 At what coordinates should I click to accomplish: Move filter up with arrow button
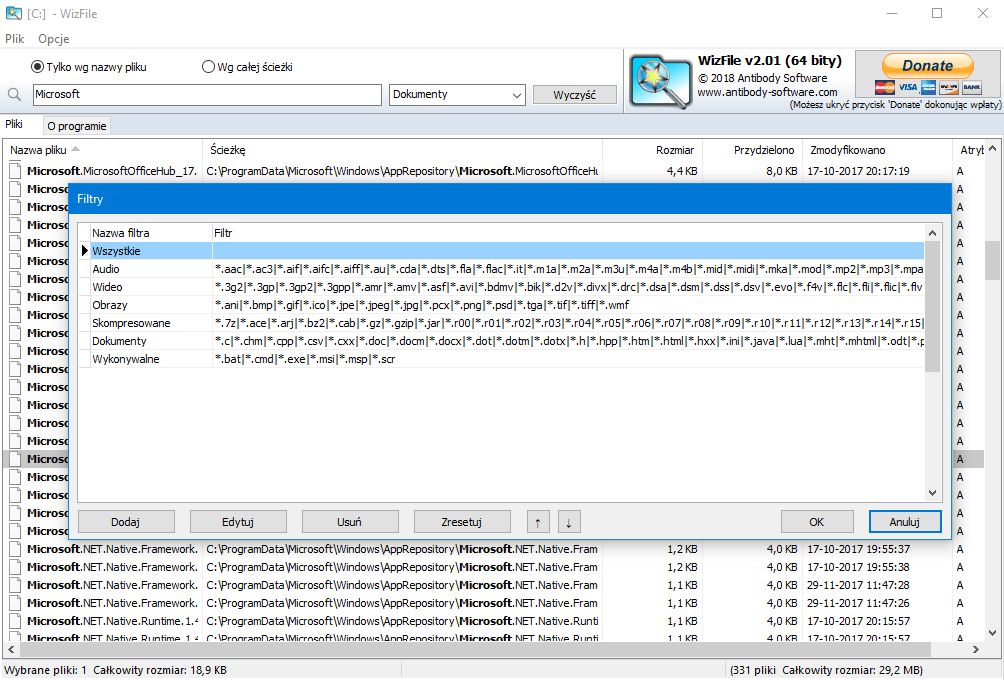(538, 522)
